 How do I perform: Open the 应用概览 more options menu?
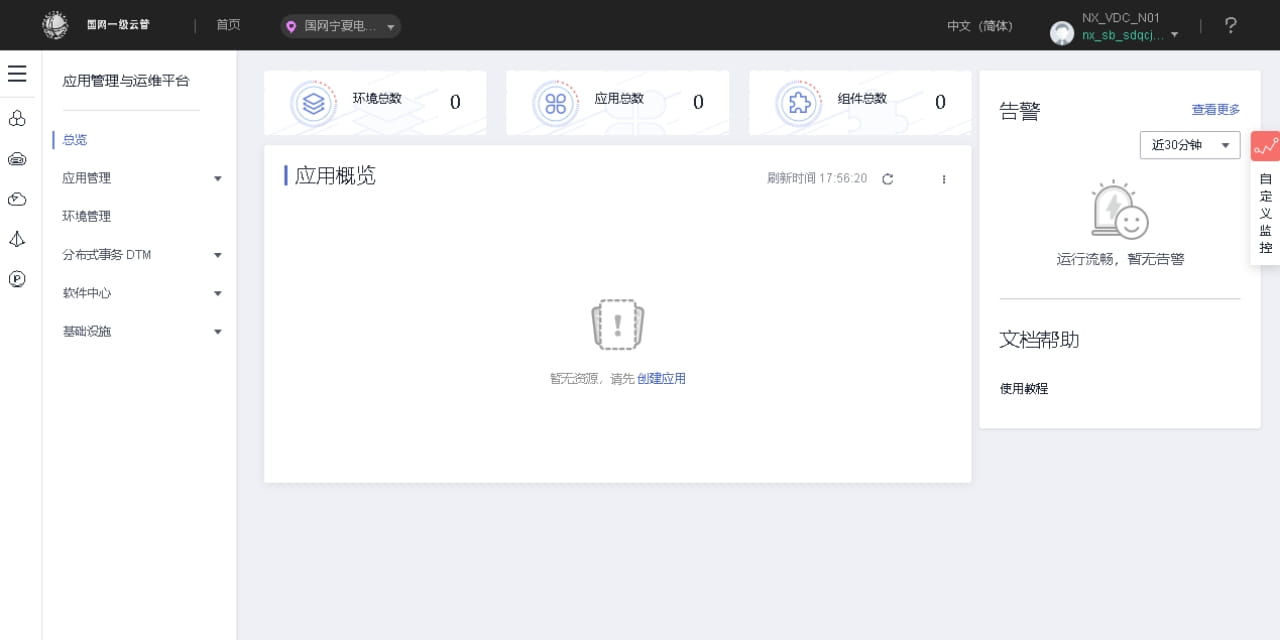coord(943,179)
